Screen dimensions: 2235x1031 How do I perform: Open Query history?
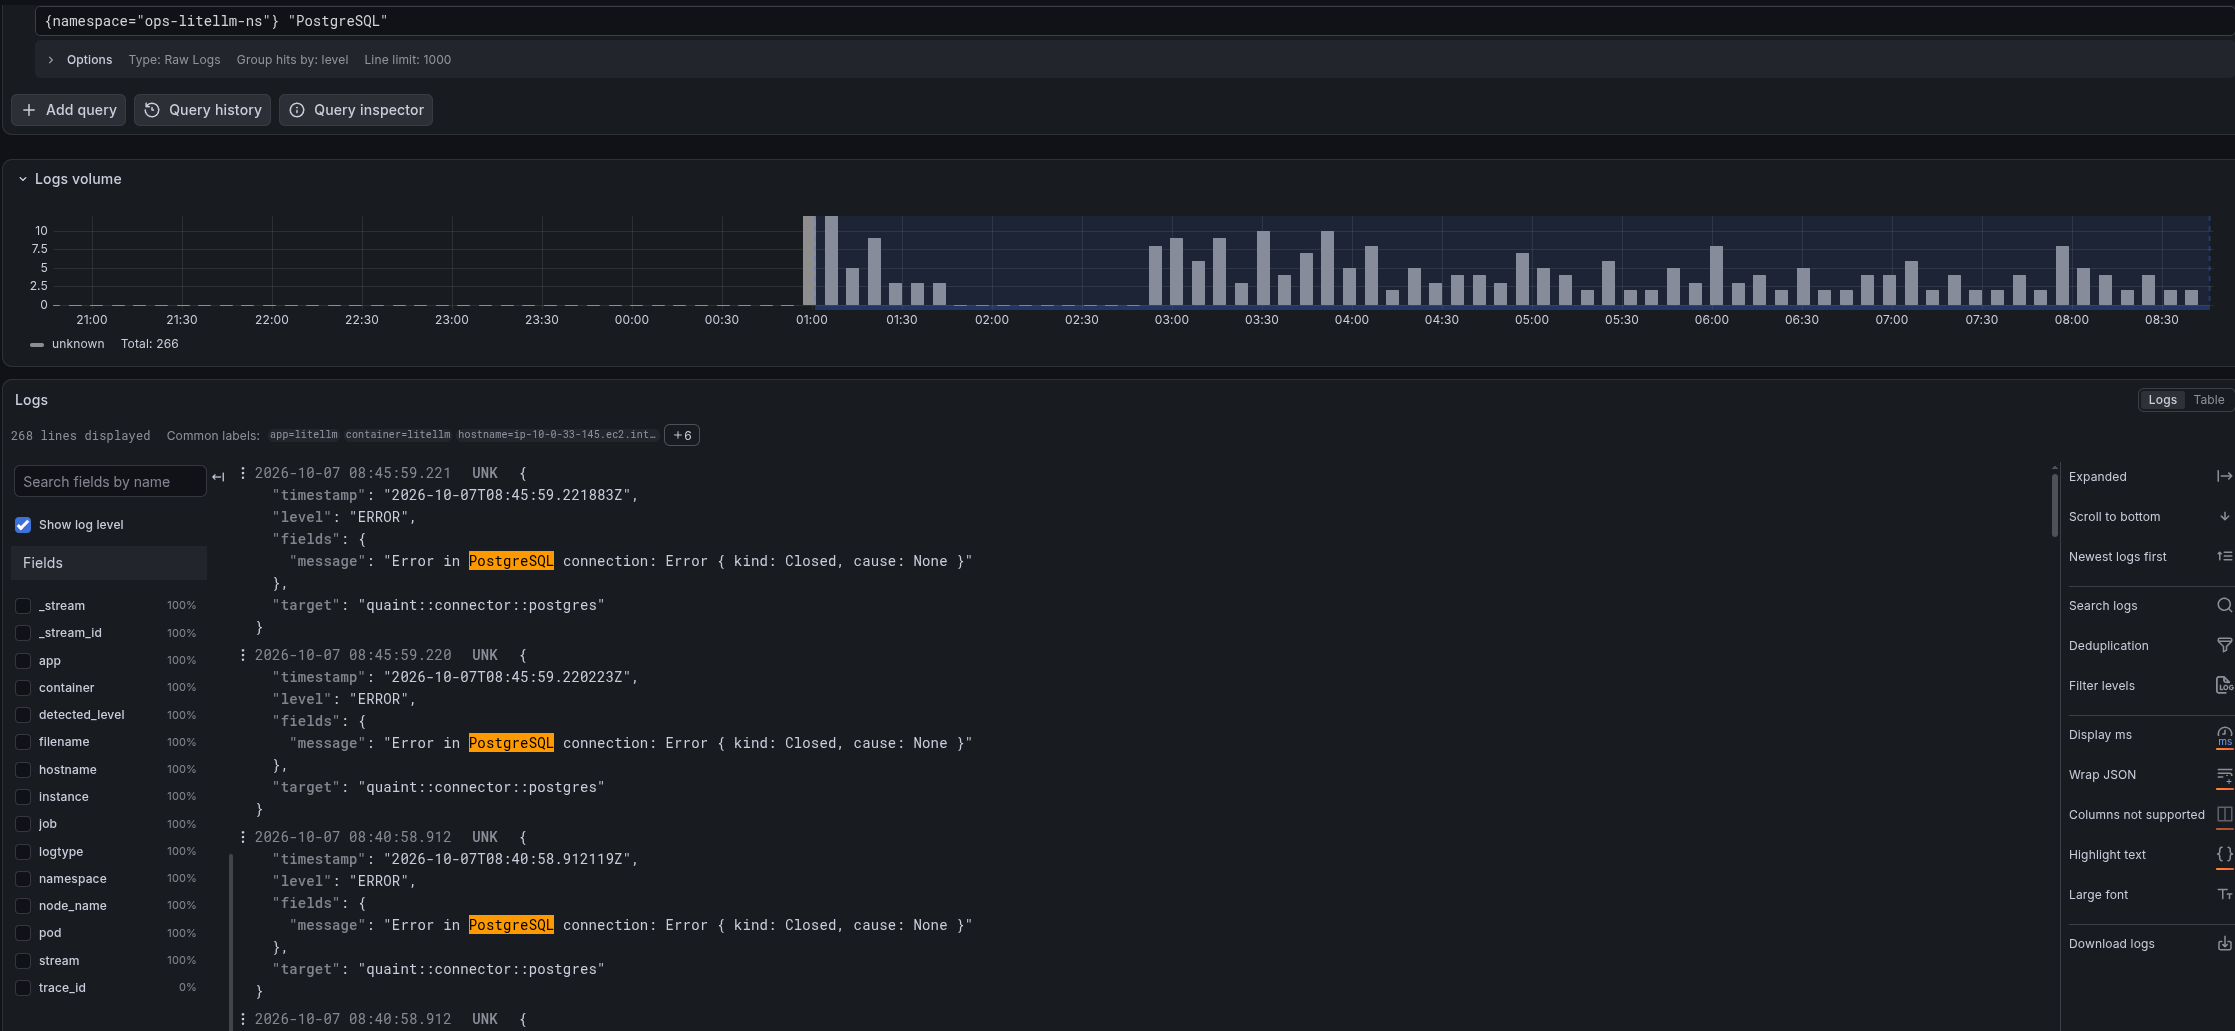pos(203,110)
